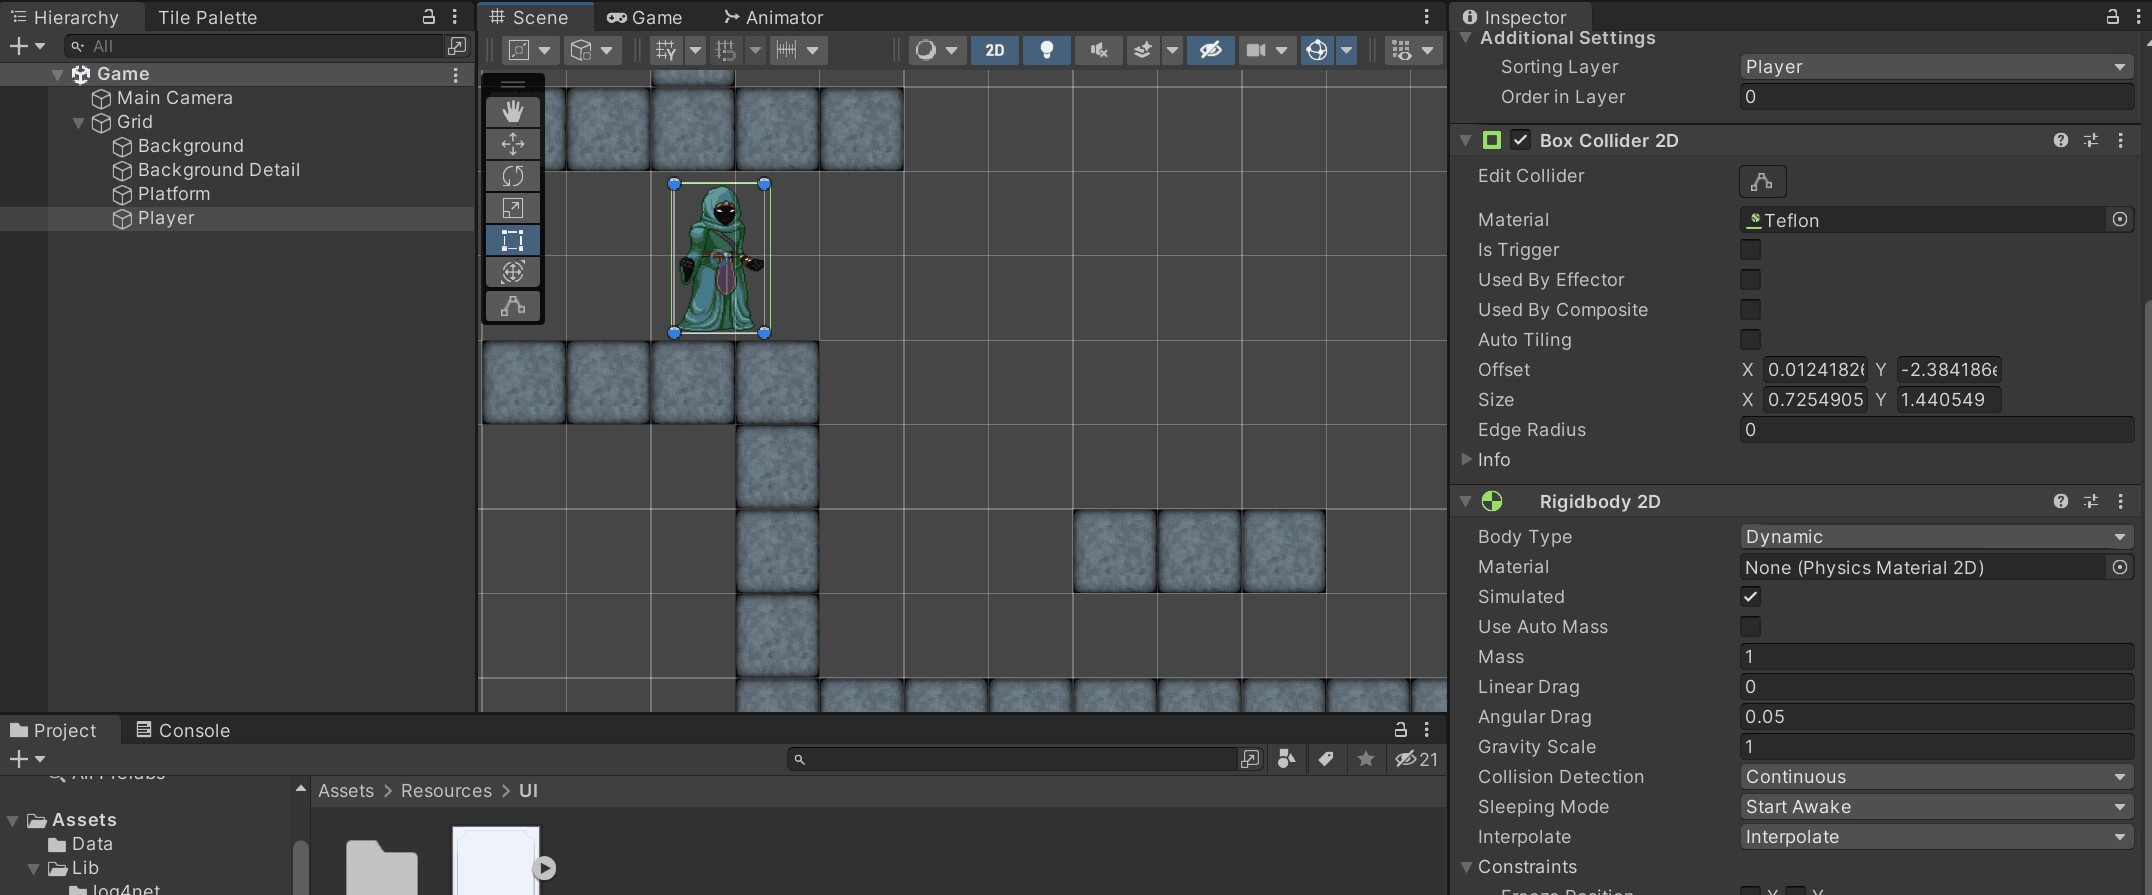Select the Move tool
2152x895 pixels.
tap(513, 144)
